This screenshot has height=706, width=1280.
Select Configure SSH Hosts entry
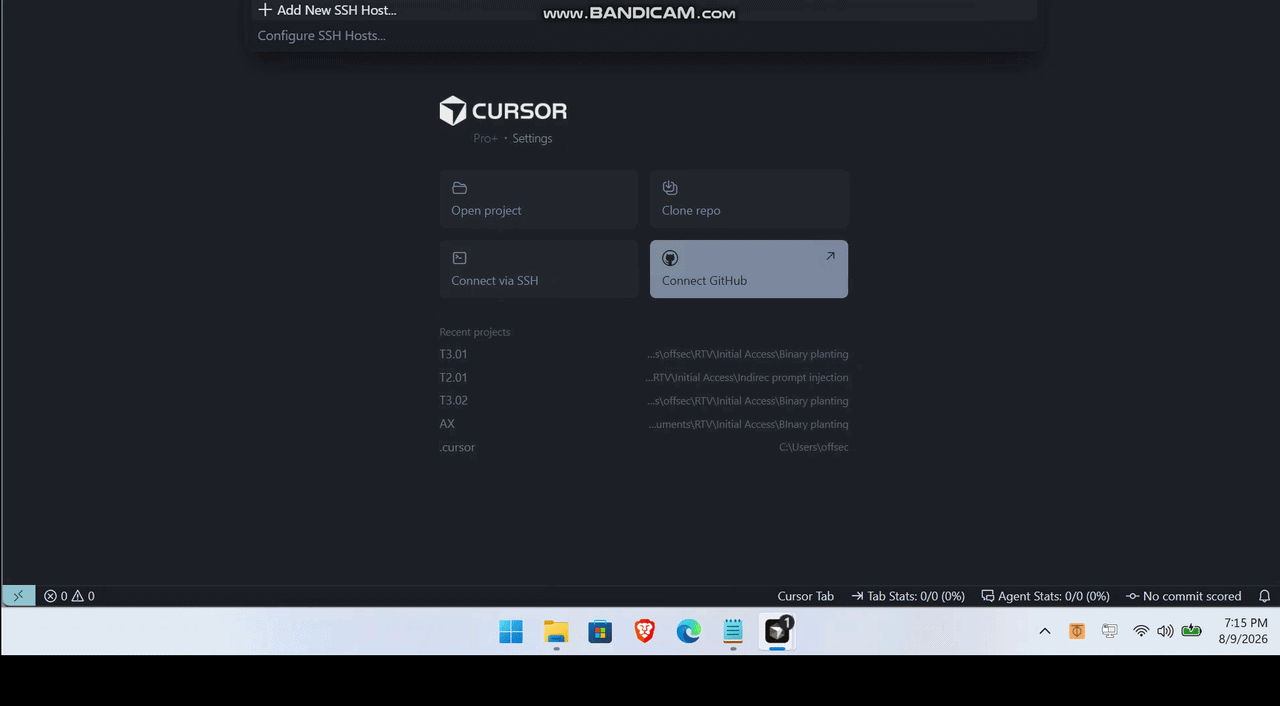(642, 36)
